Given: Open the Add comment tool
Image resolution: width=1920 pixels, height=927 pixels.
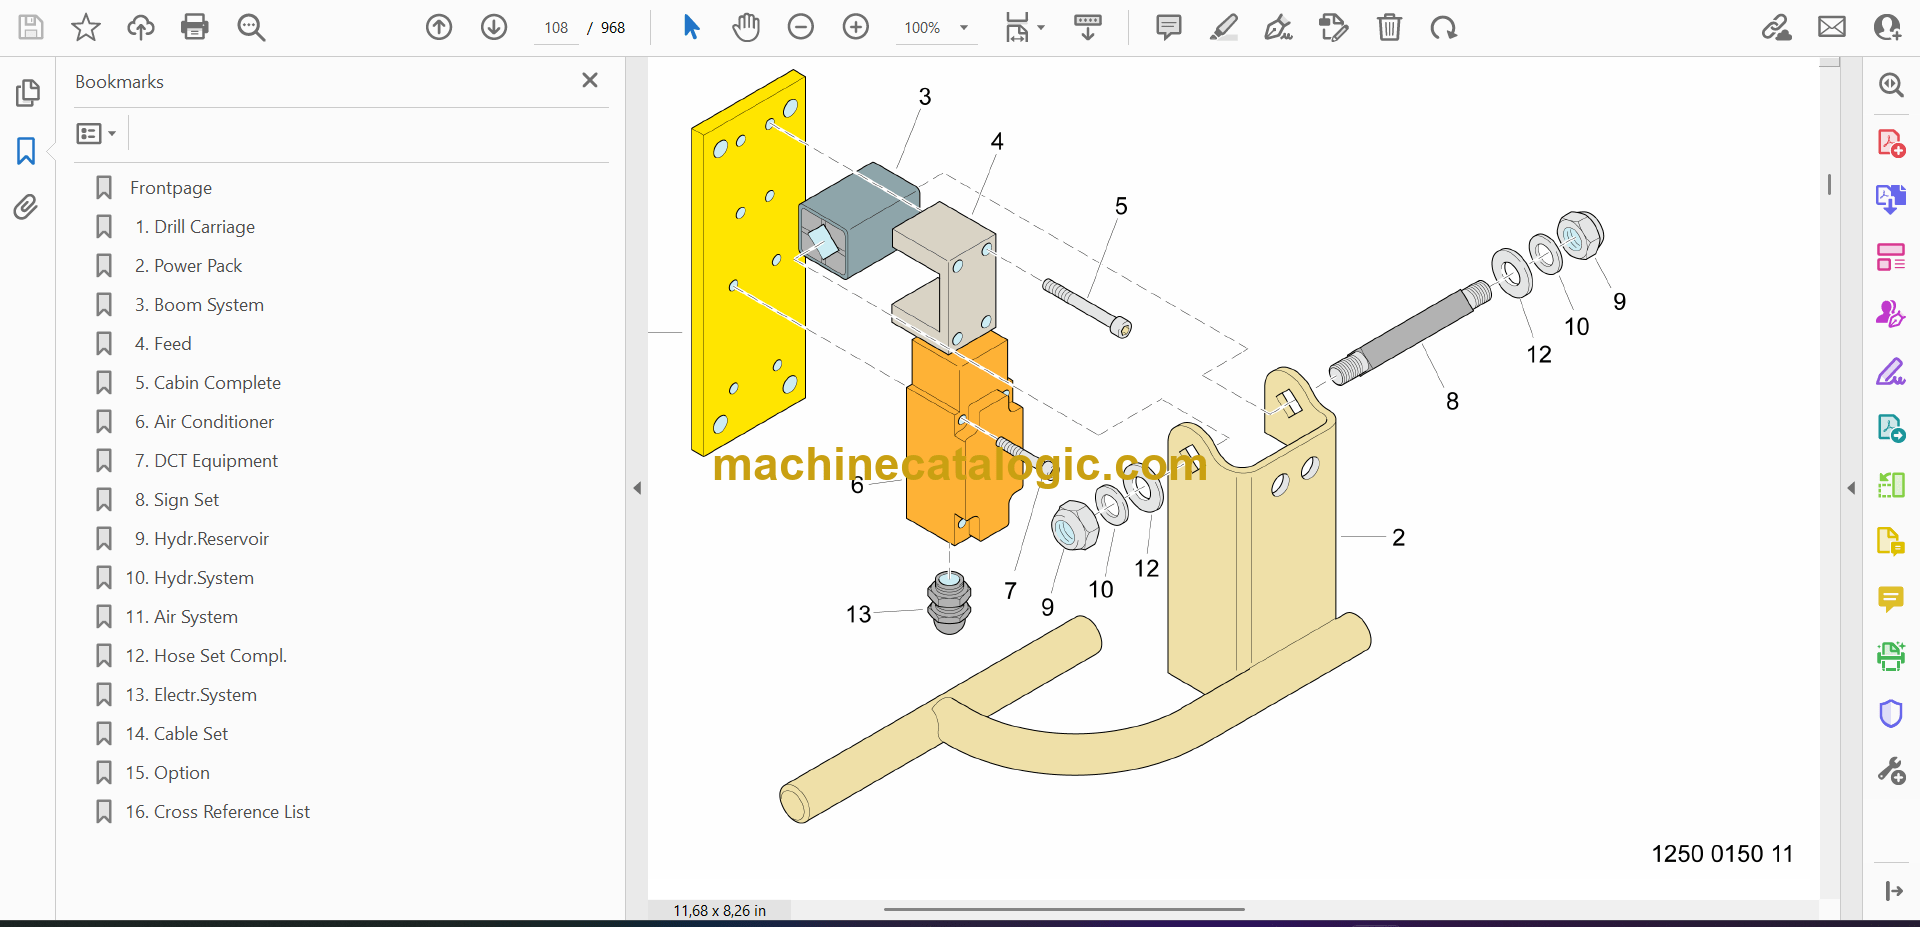Looking at the screenshot, I should tap(1168, 27).
